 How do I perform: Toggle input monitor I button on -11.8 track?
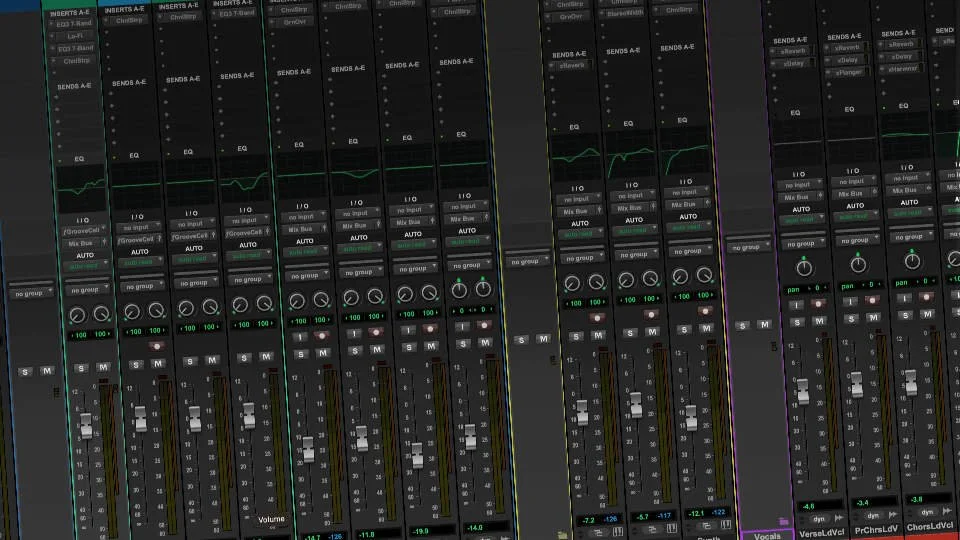click(354, 334)
